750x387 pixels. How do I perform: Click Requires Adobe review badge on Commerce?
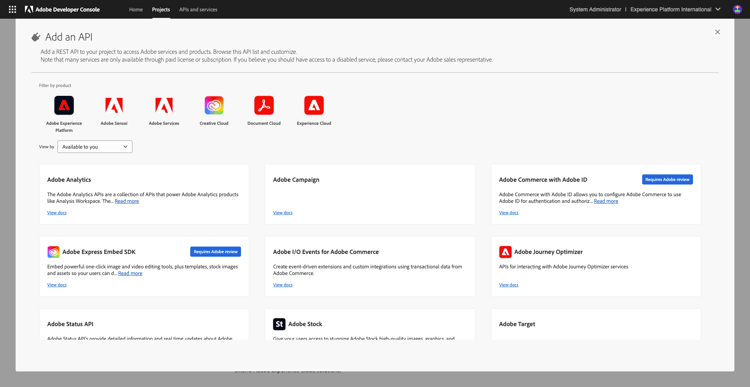tap(667, 179)
